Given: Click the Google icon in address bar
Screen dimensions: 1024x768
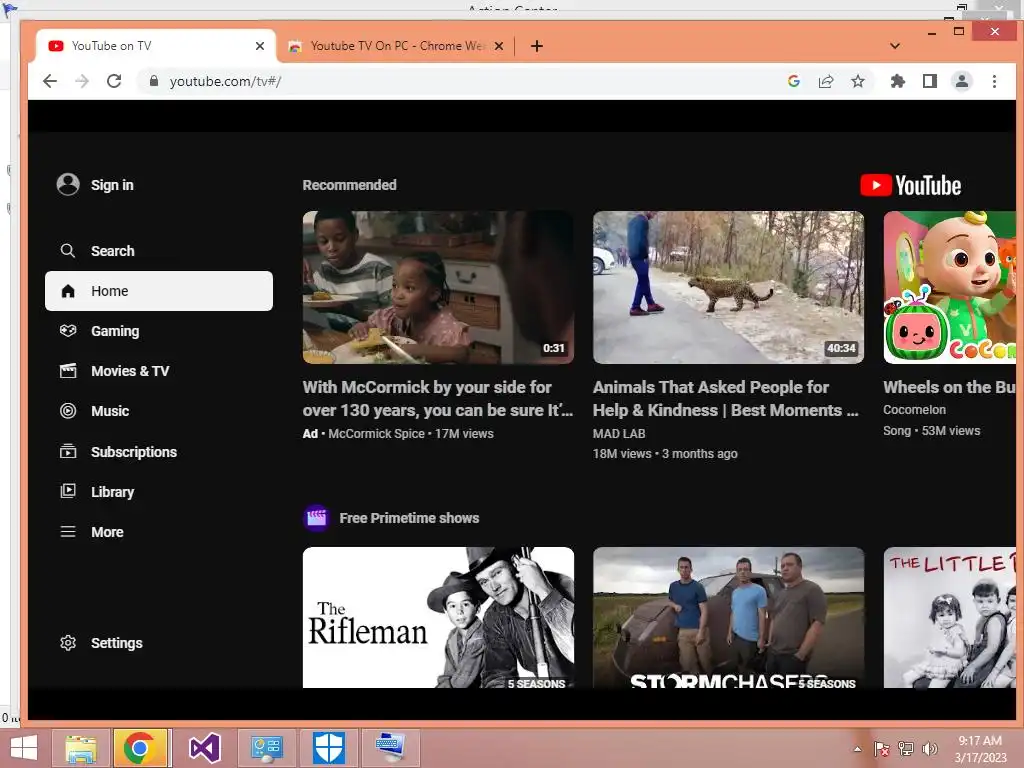Looking at the screenshot, I should [794, 81].
